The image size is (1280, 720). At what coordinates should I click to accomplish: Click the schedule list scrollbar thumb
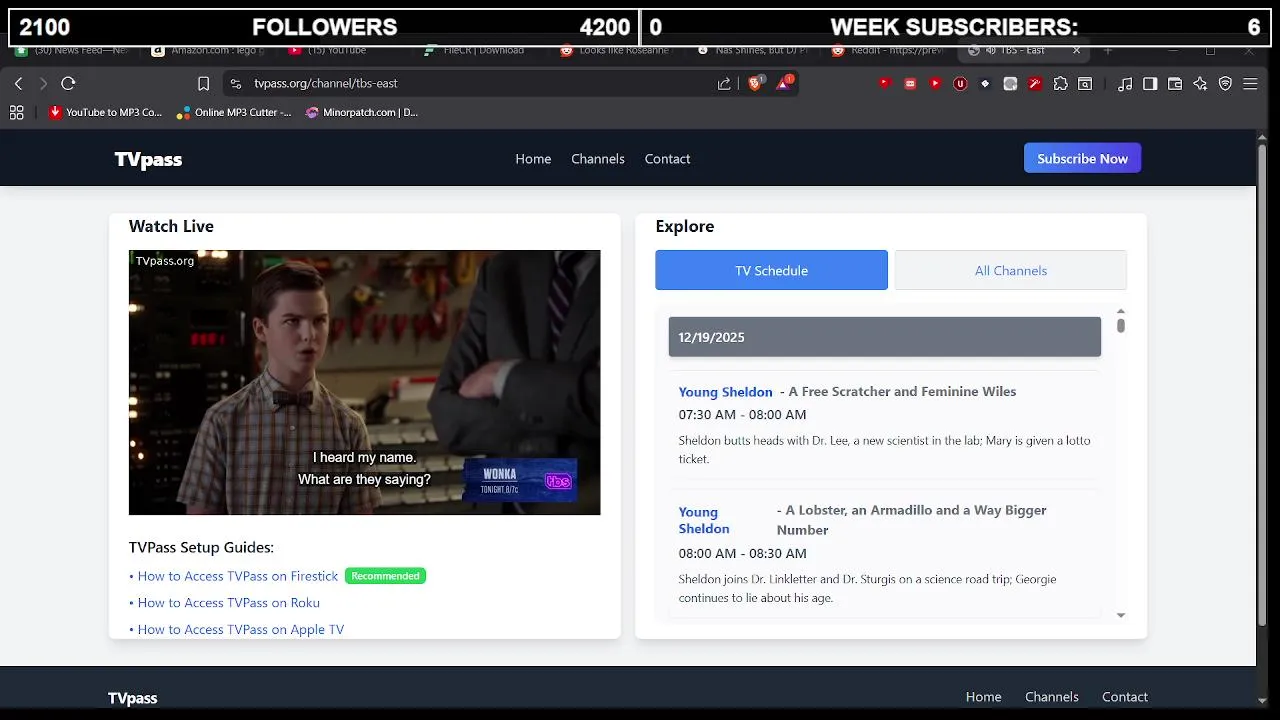coord(1121,326)
